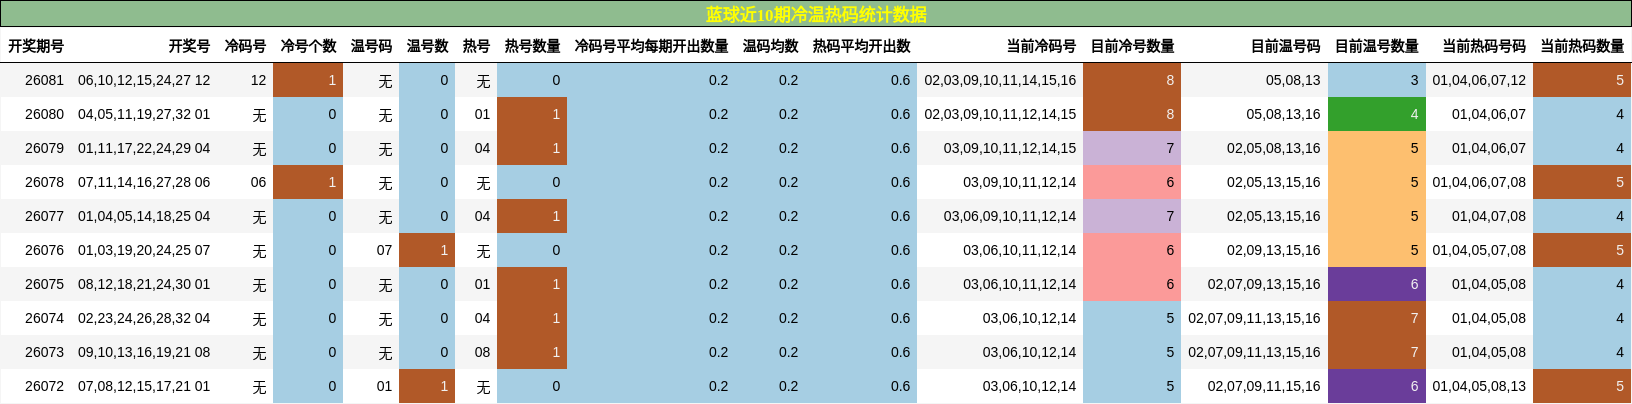This screenshot has width=1632, height=404.
Task: Select period cell 26080
Action: (x=44, y=114)
